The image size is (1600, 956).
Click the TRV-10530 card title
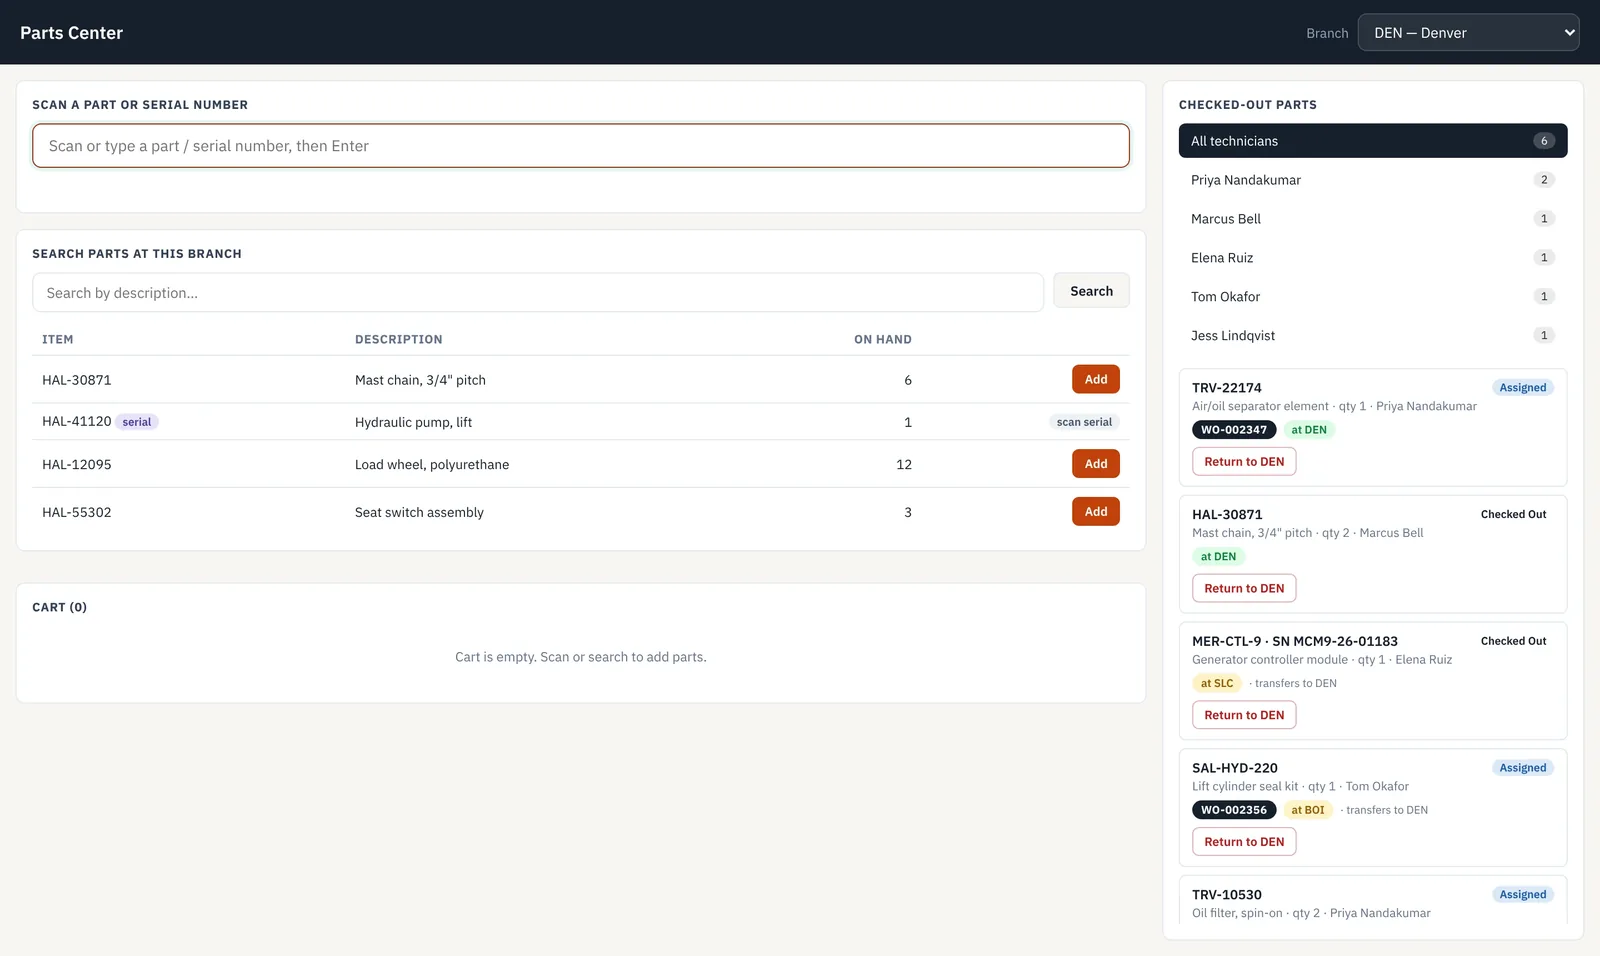1227,895
